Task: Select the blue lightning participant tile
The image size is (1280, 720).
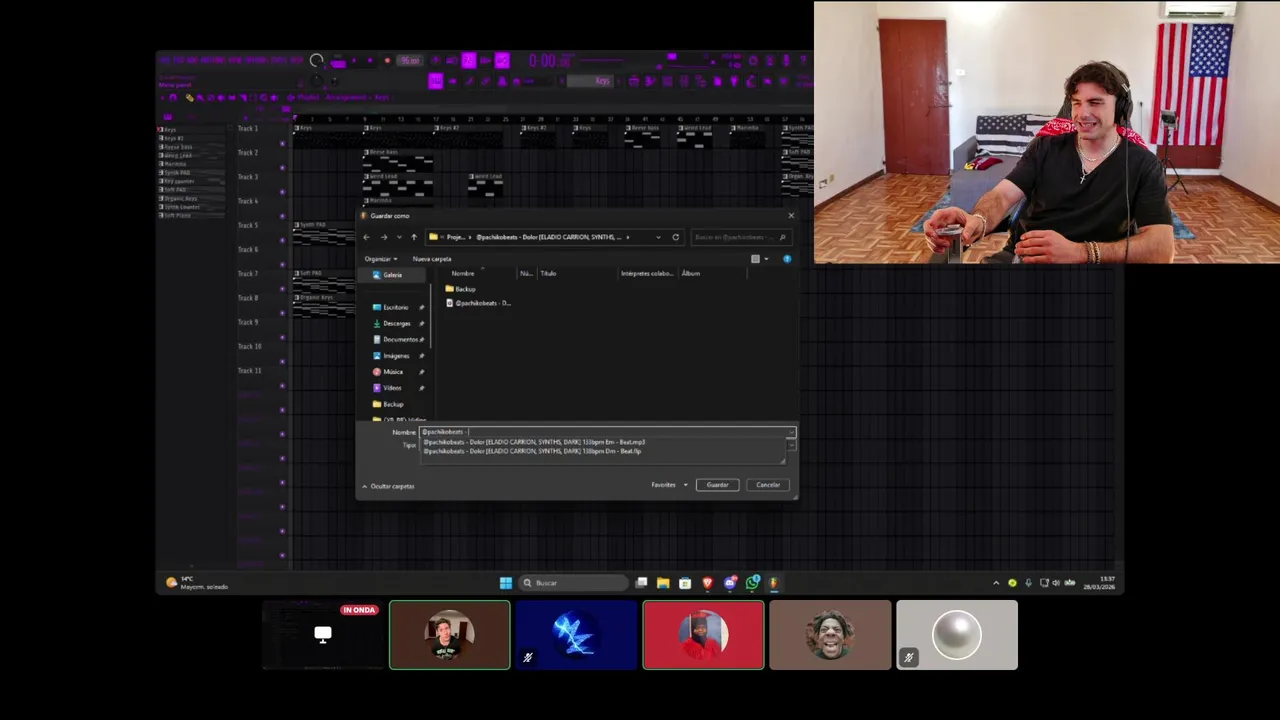Action: click(x=576, y=635)
